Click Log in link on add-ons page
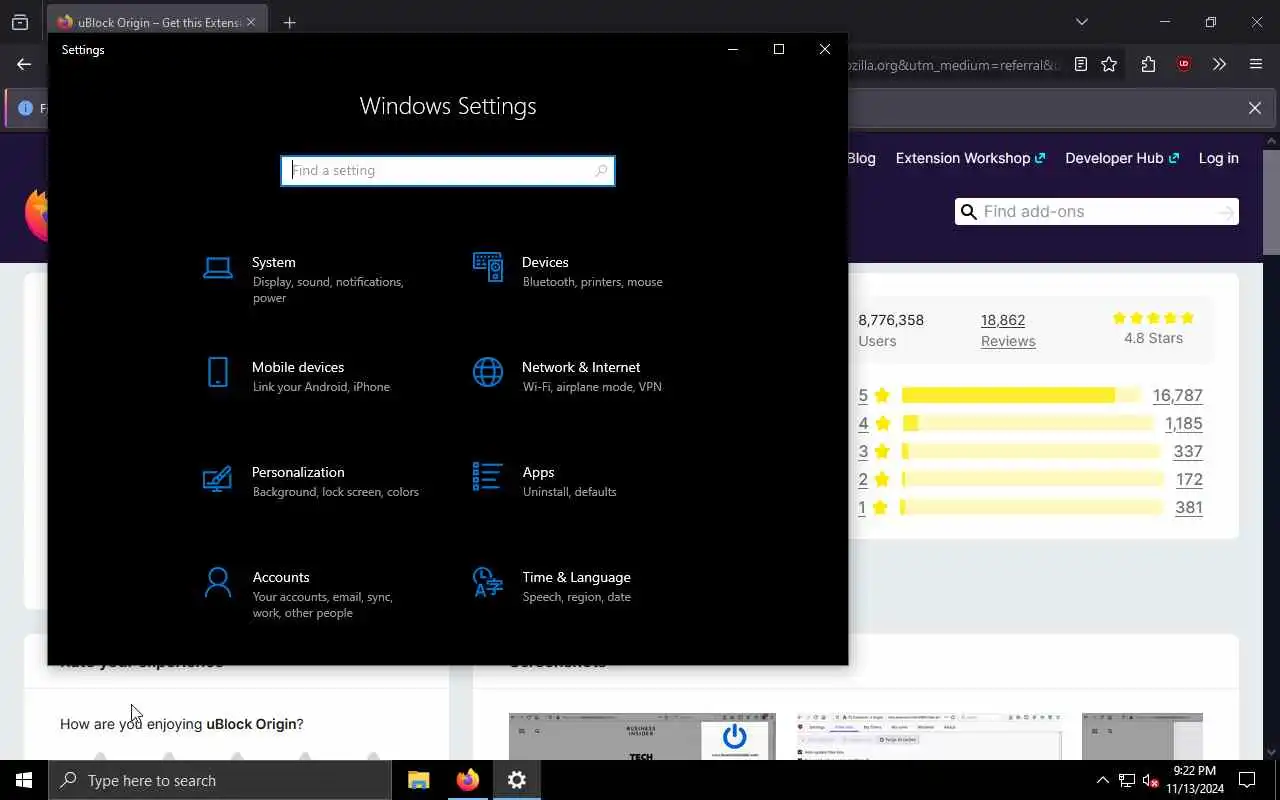This screenshot has width=1280, height=800. 1218,158
